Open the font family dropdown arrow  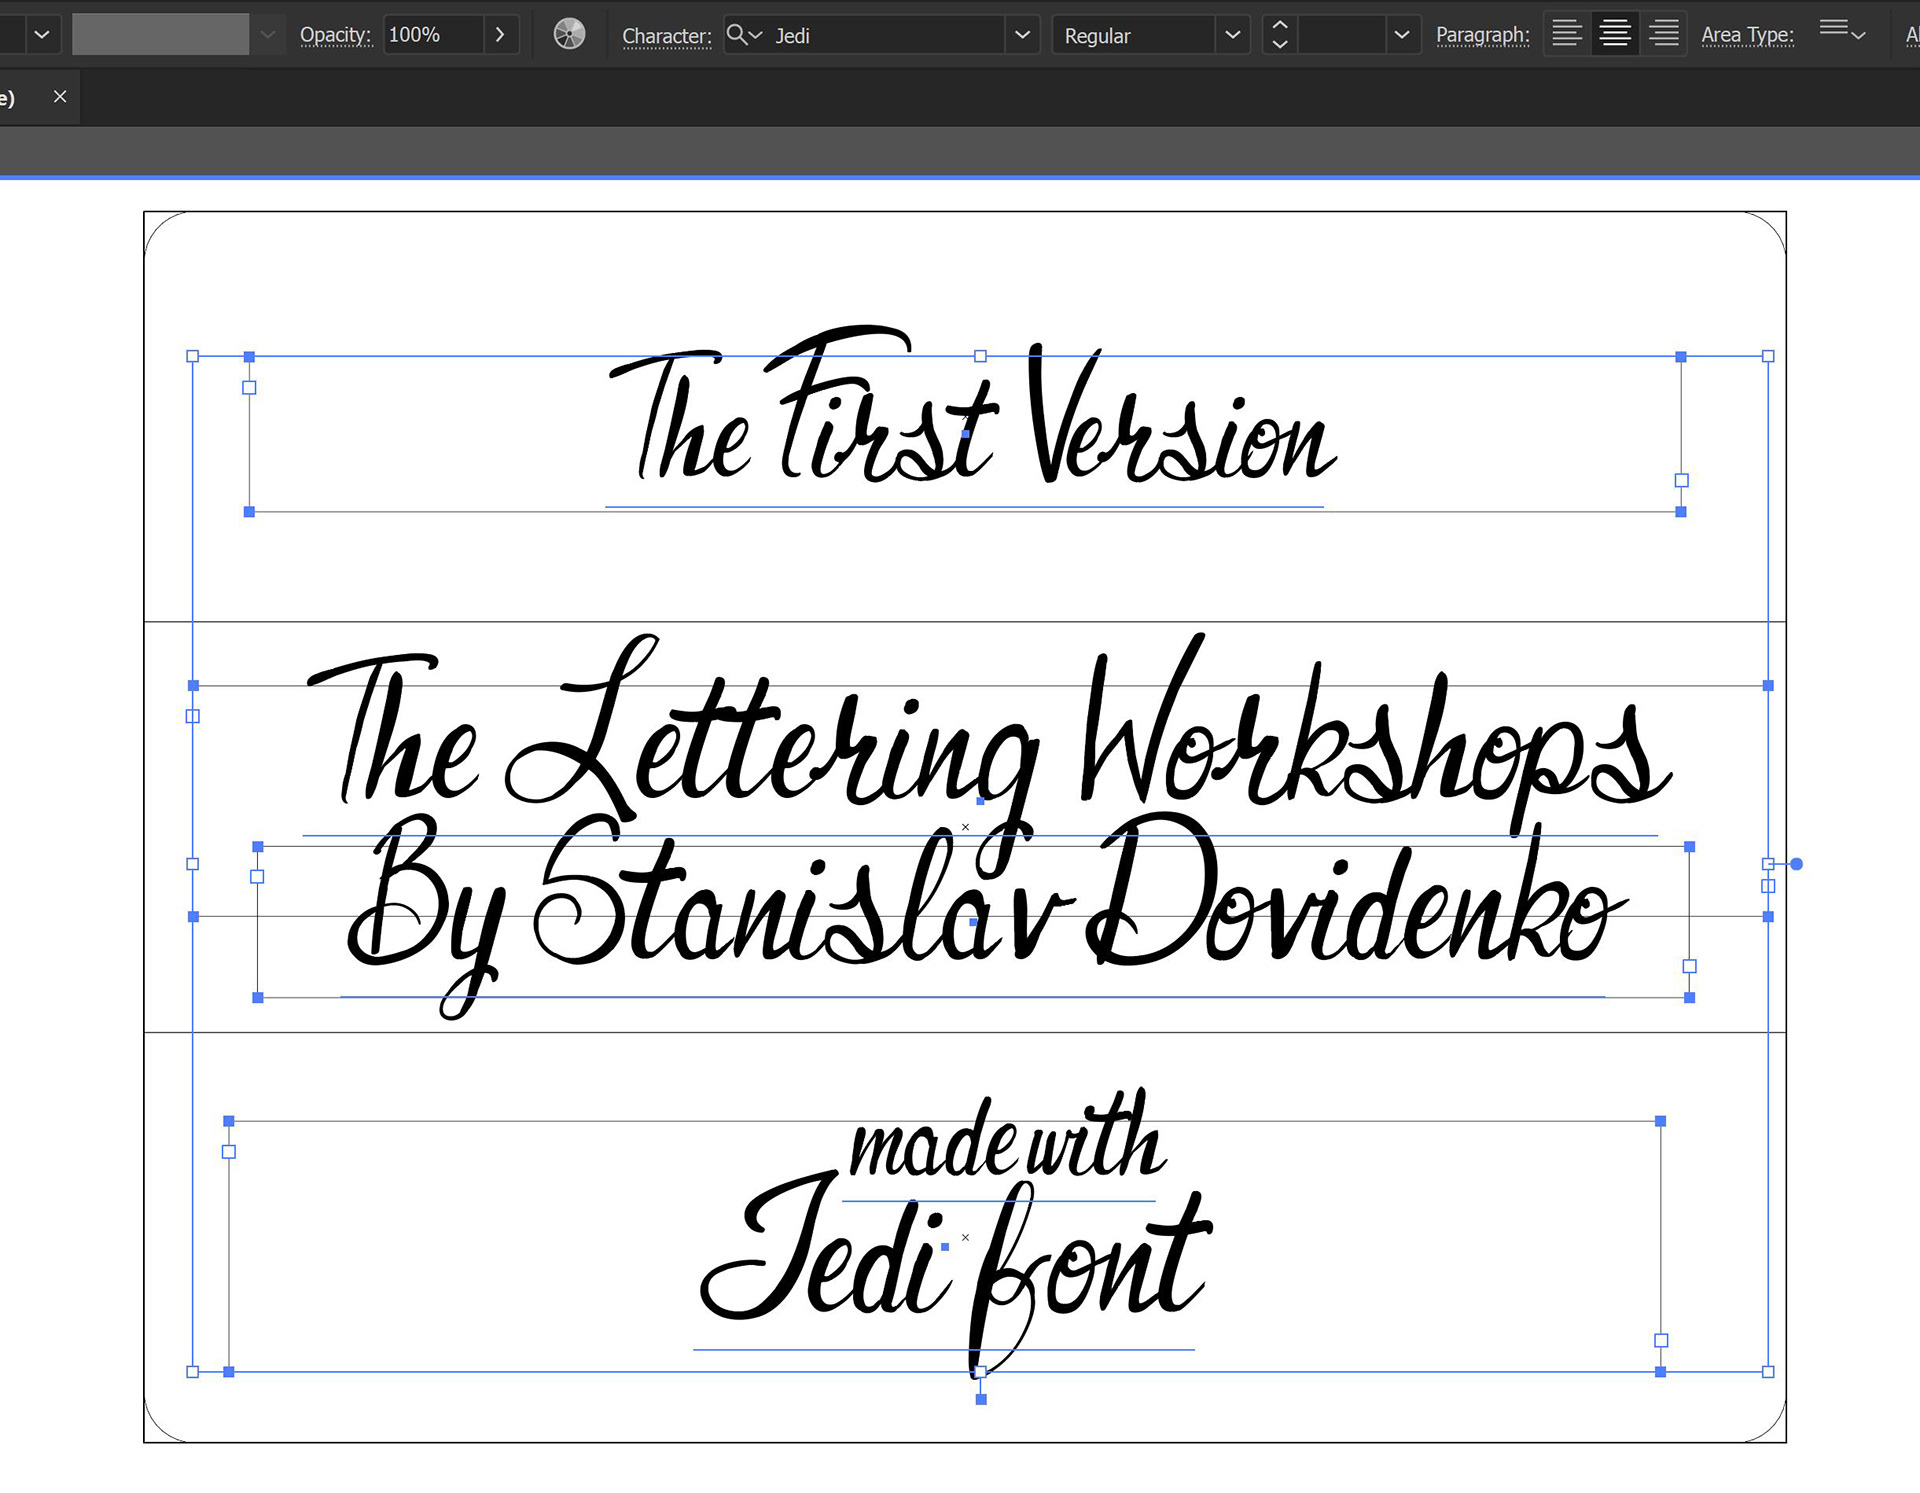(x=1022, y=35)
